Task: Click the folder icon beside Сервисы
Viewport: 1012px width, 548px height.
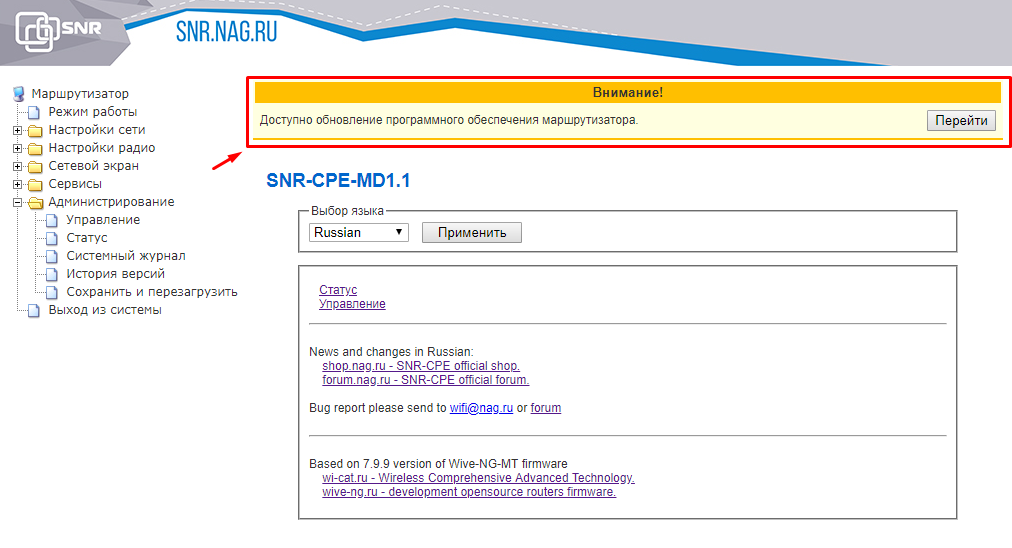Action: [x=35, y=185]
